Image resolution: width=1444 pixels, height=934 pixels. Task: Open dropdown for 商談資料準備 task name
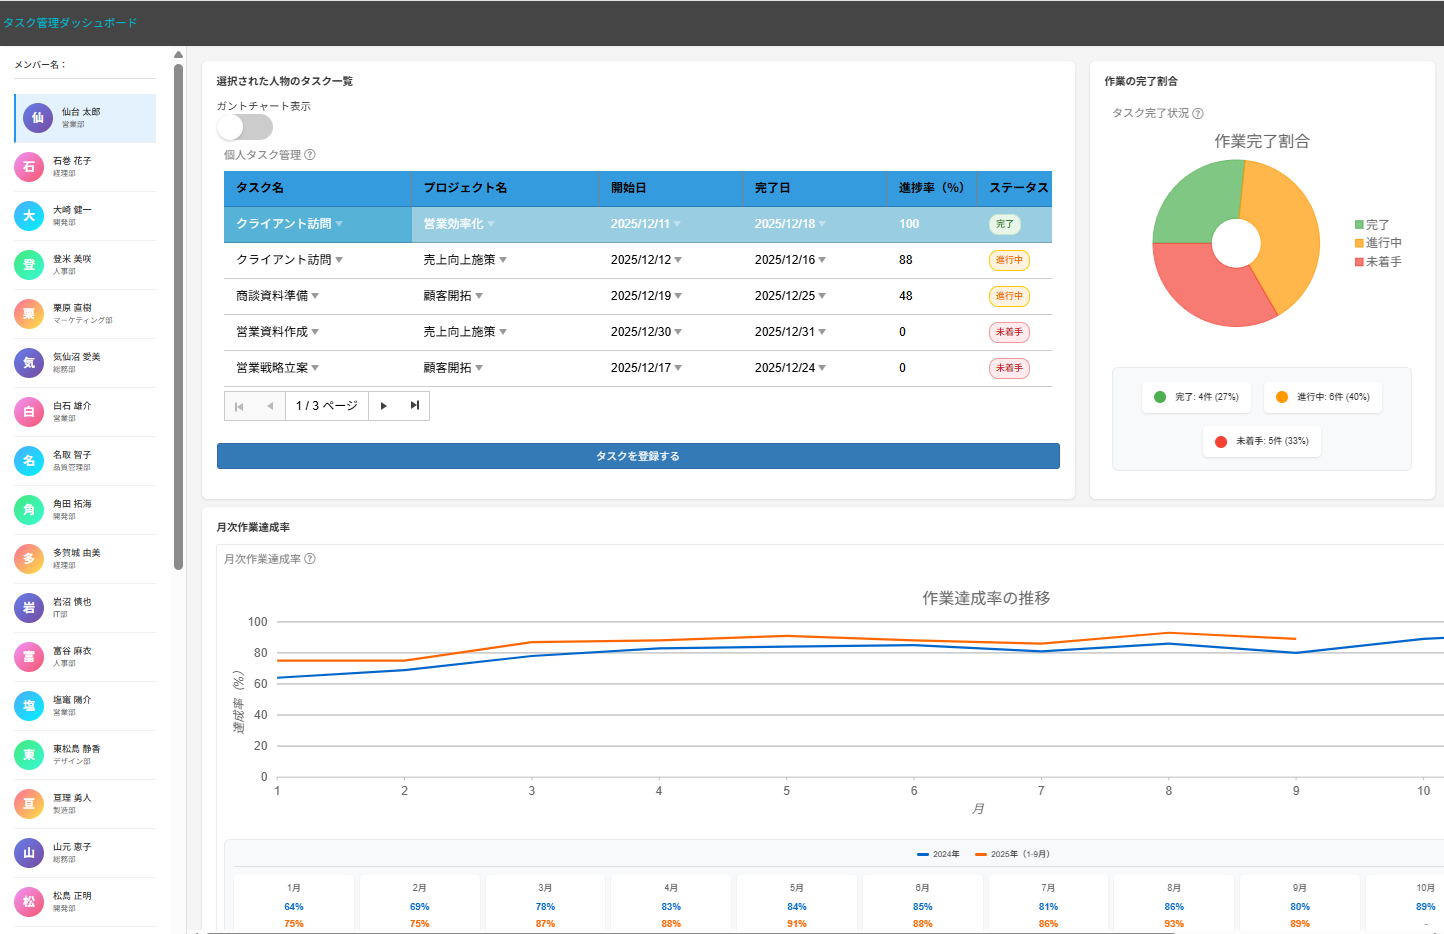(x=315, y=296)
